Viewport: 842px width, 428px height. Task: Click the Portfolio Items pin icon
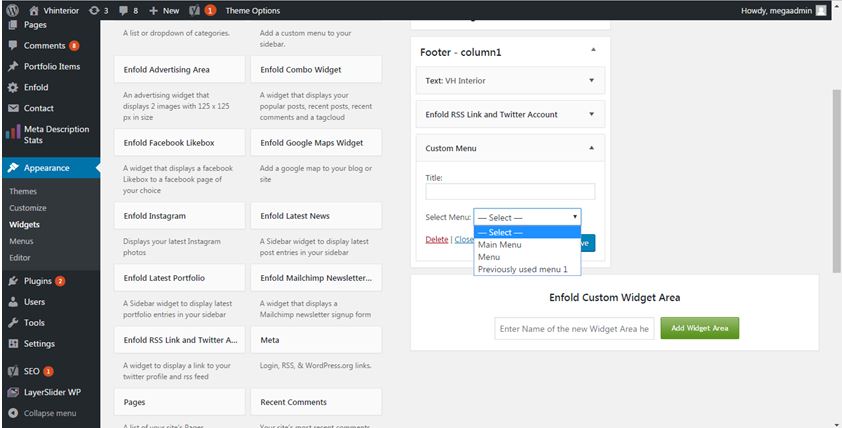pyautogui.click(x=13, y=67)
